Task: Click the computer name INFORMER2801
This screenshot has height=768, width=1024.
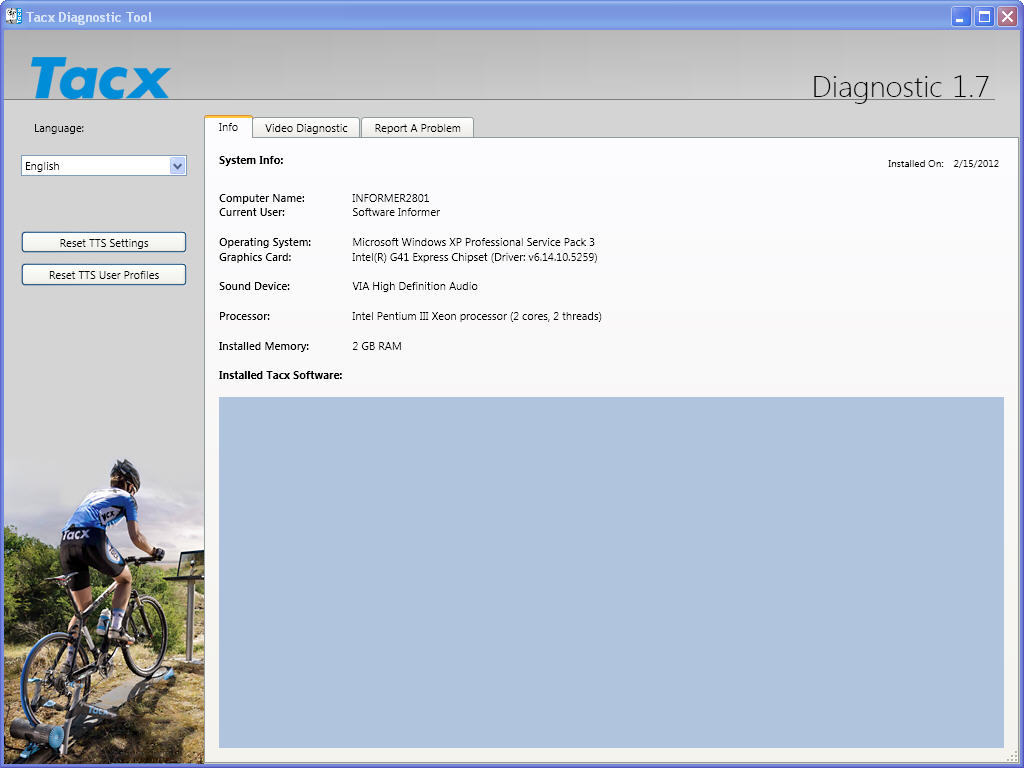Action: (391, 198)
